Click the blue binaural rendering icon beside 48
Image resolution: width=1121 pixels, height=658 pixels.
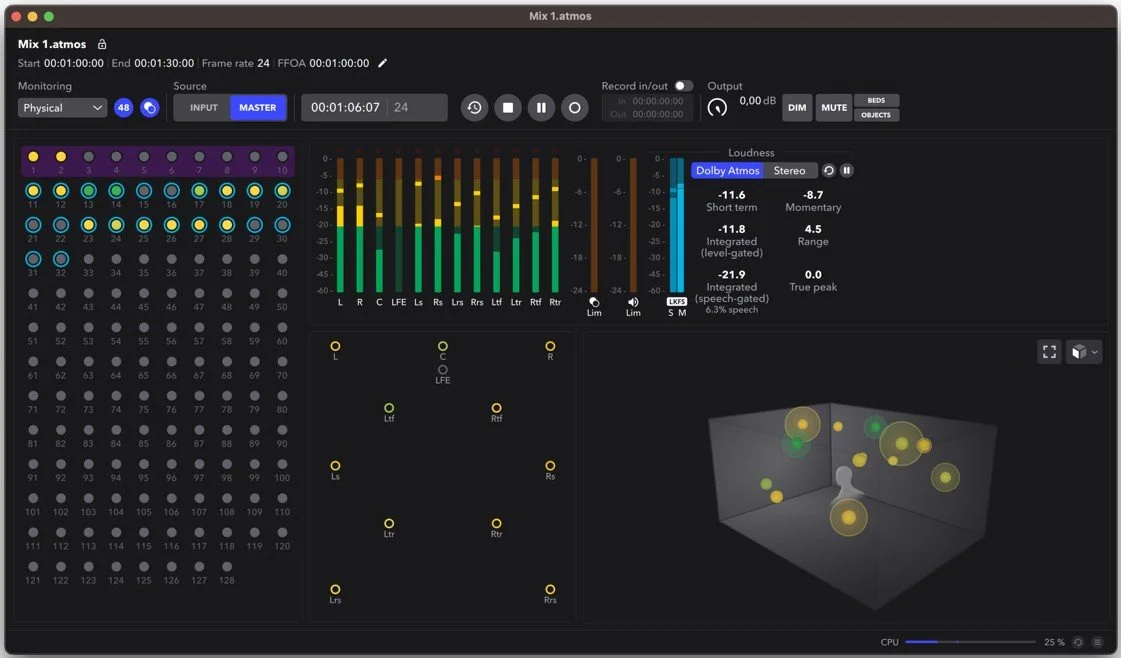(x=149, y=108)
